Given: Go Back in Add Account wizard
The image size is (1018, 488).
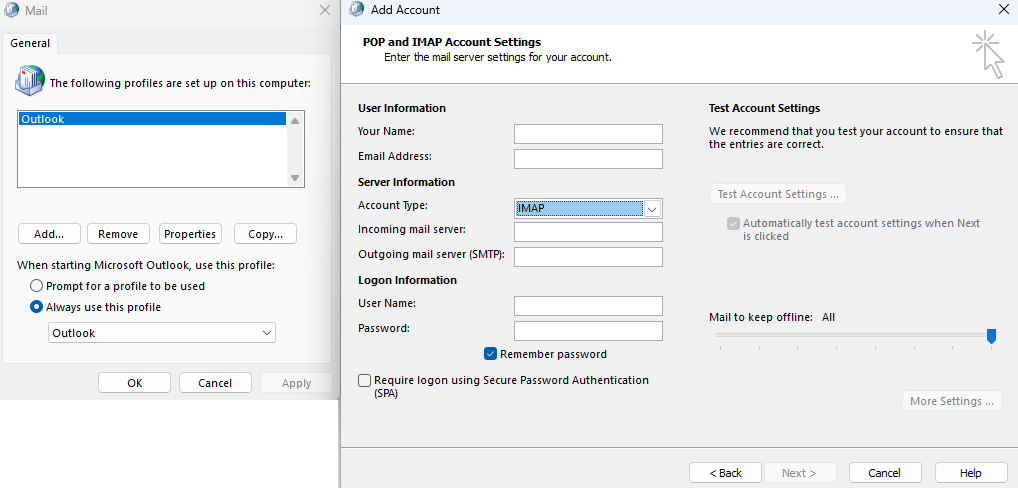Looking at the screenshot, I should 725,473.
